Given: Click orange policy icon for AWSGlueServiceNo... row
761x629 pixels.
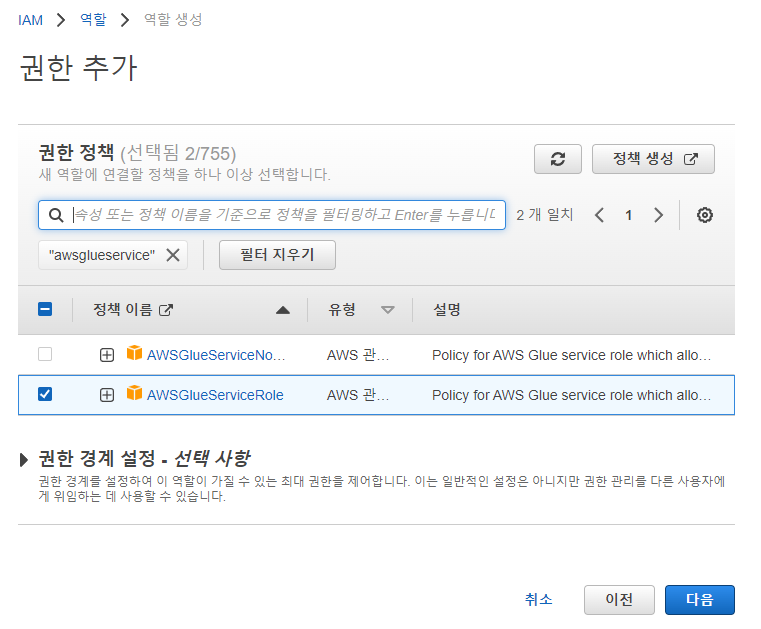Looking at the screenshot, I should [134, 353].
